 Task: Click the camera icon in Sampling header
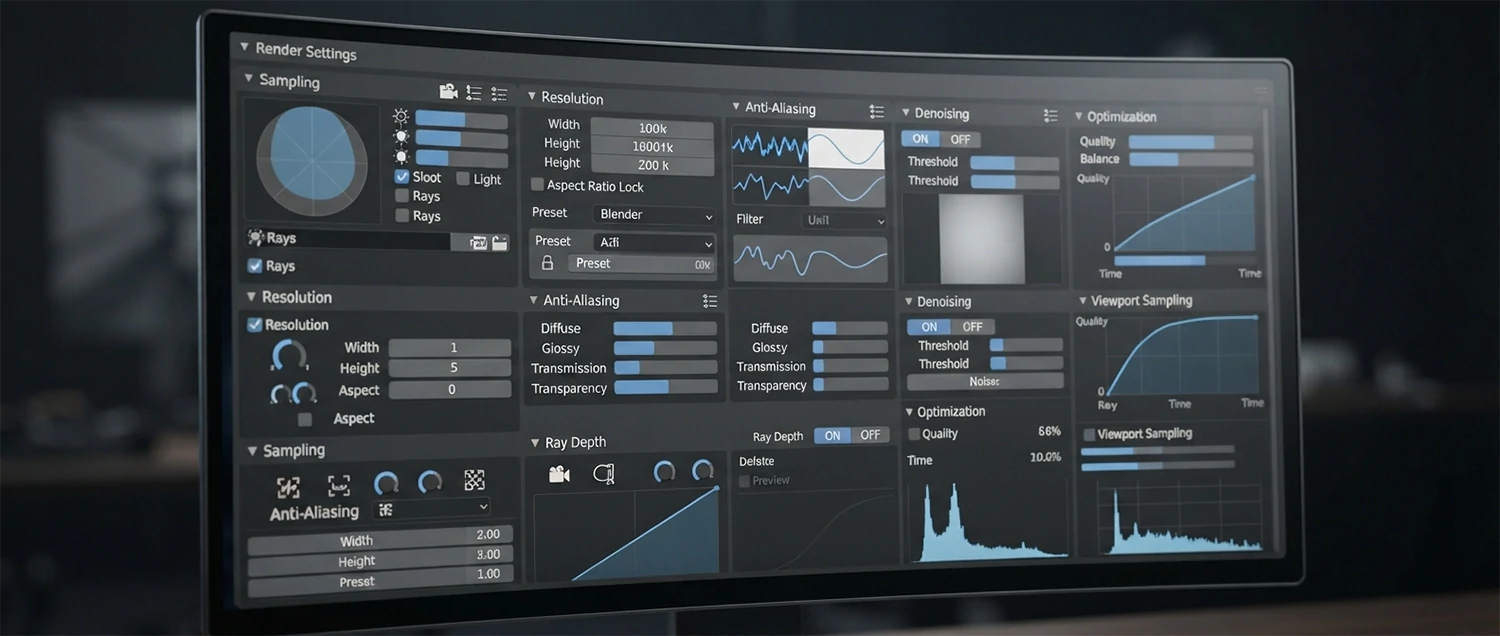(x=448, y=92)
